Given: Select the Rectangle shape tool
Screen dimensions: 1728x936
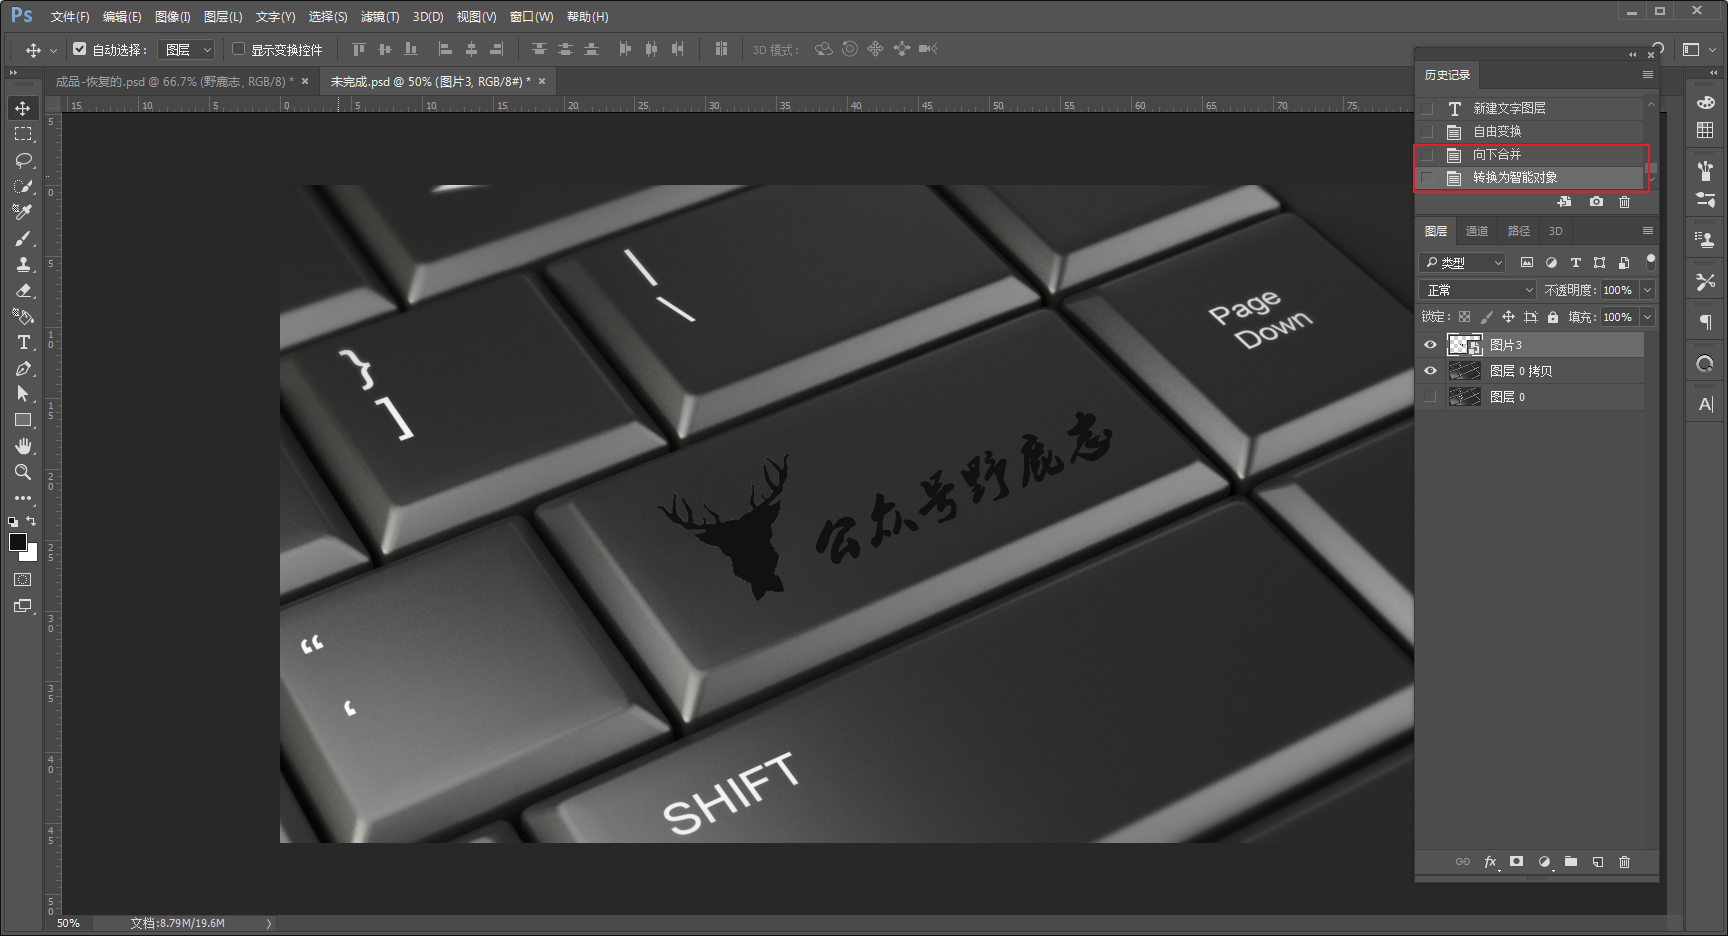Looking at the screenshot, I should click(23, 420).
